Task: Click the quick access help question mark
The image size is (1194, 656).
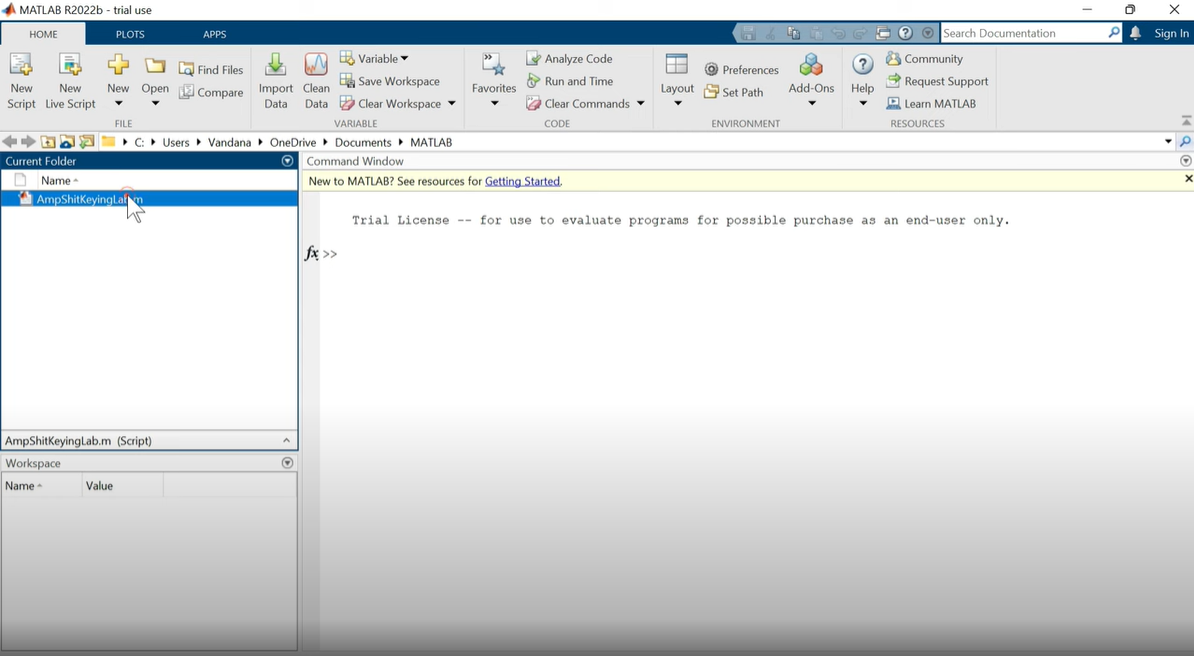Action: coord(905,33)
